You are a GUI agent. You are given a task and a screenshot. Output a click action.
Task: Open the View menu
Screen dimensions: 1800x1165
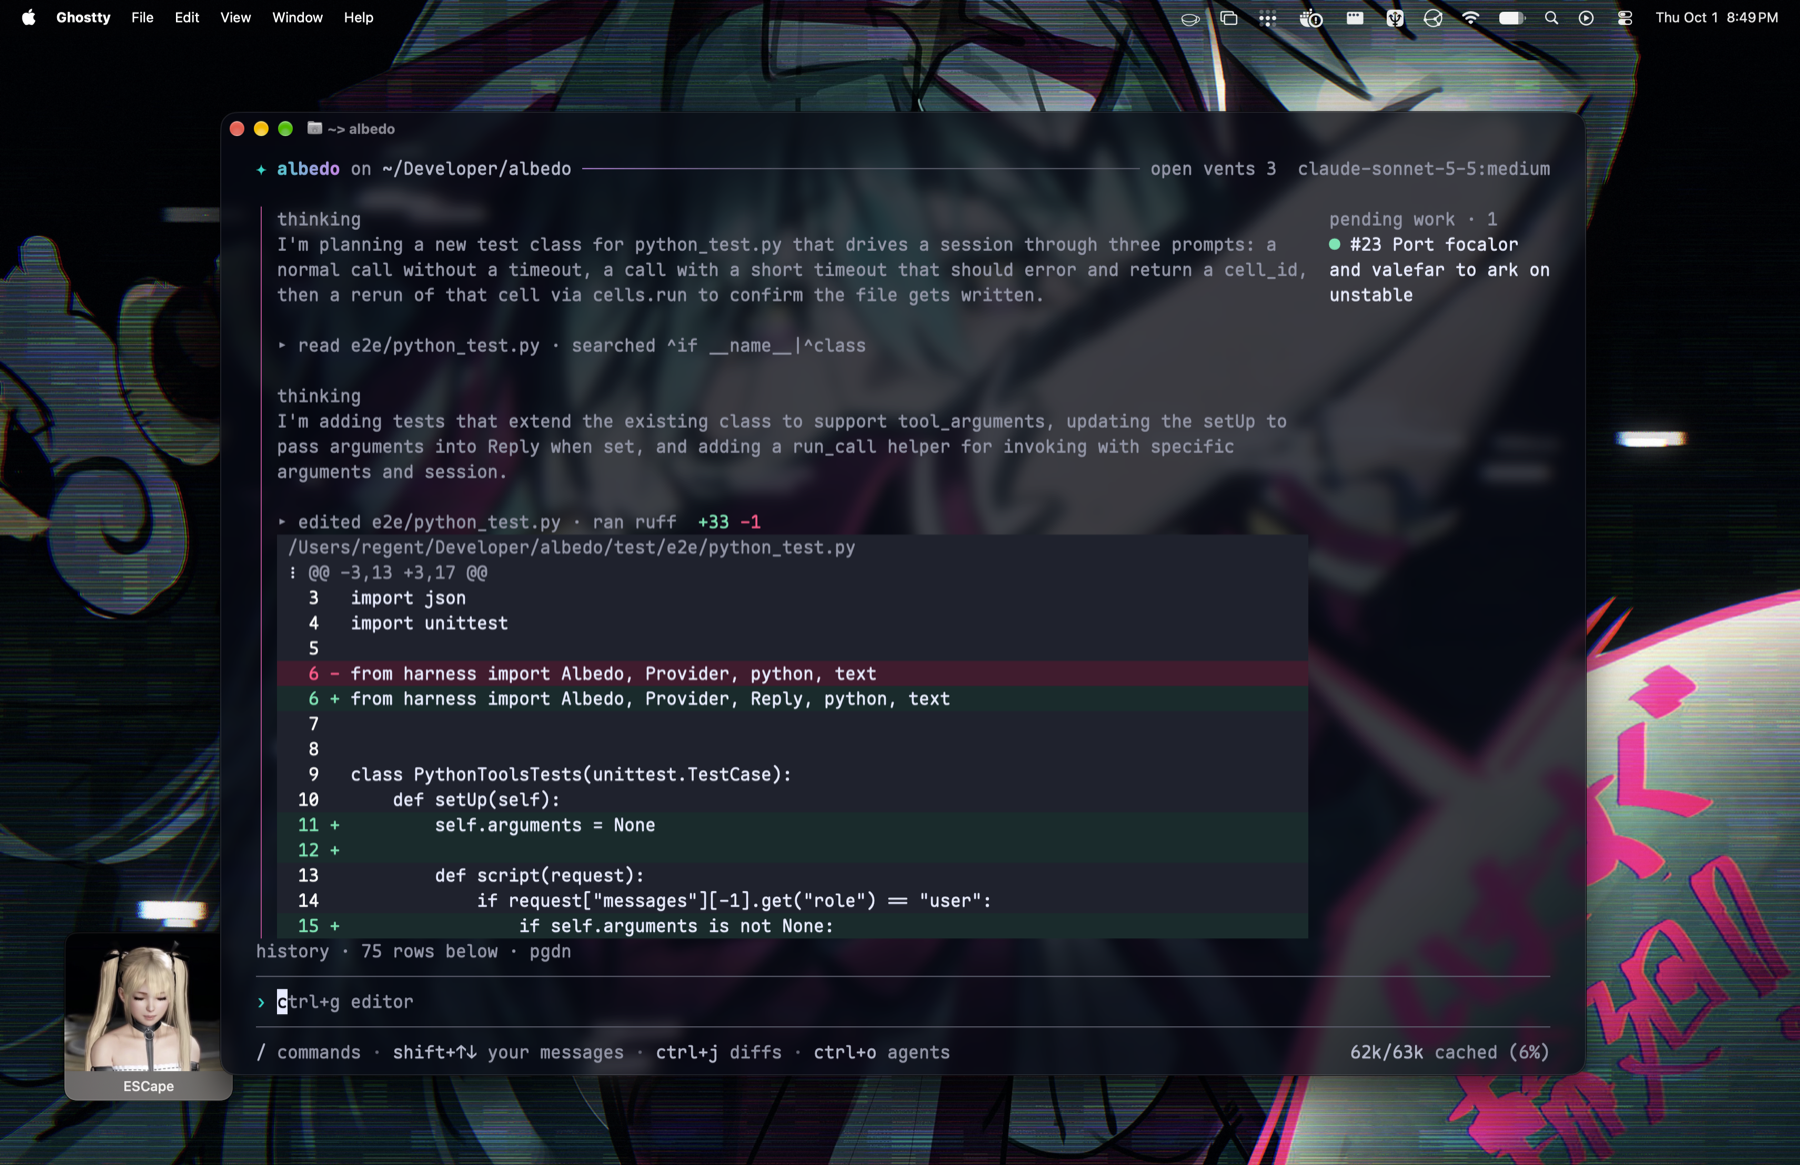click(x=236, y=17)
